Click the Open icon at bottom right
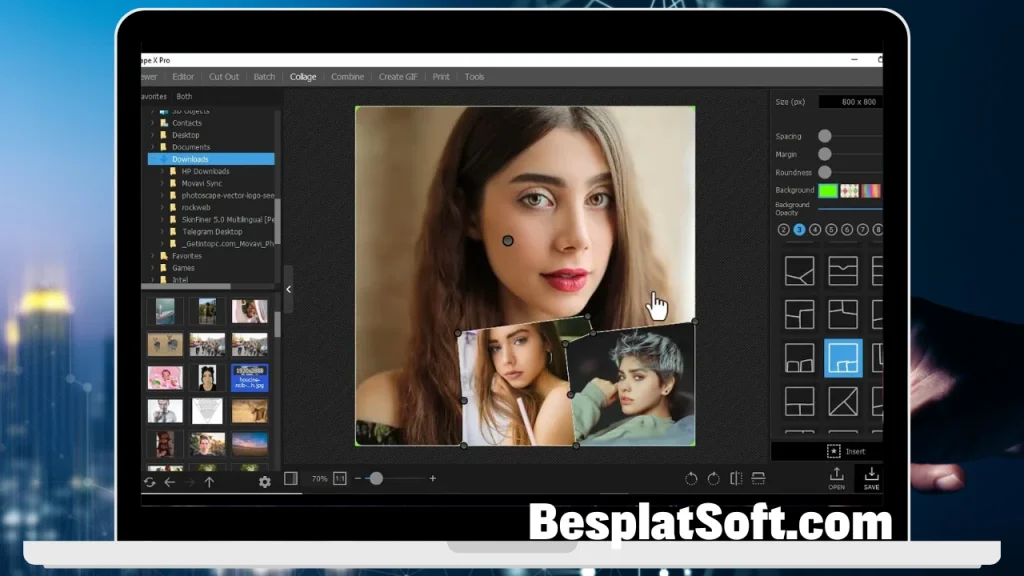Viewport: 1024px width, 576px height. click(x=836, y=478)
